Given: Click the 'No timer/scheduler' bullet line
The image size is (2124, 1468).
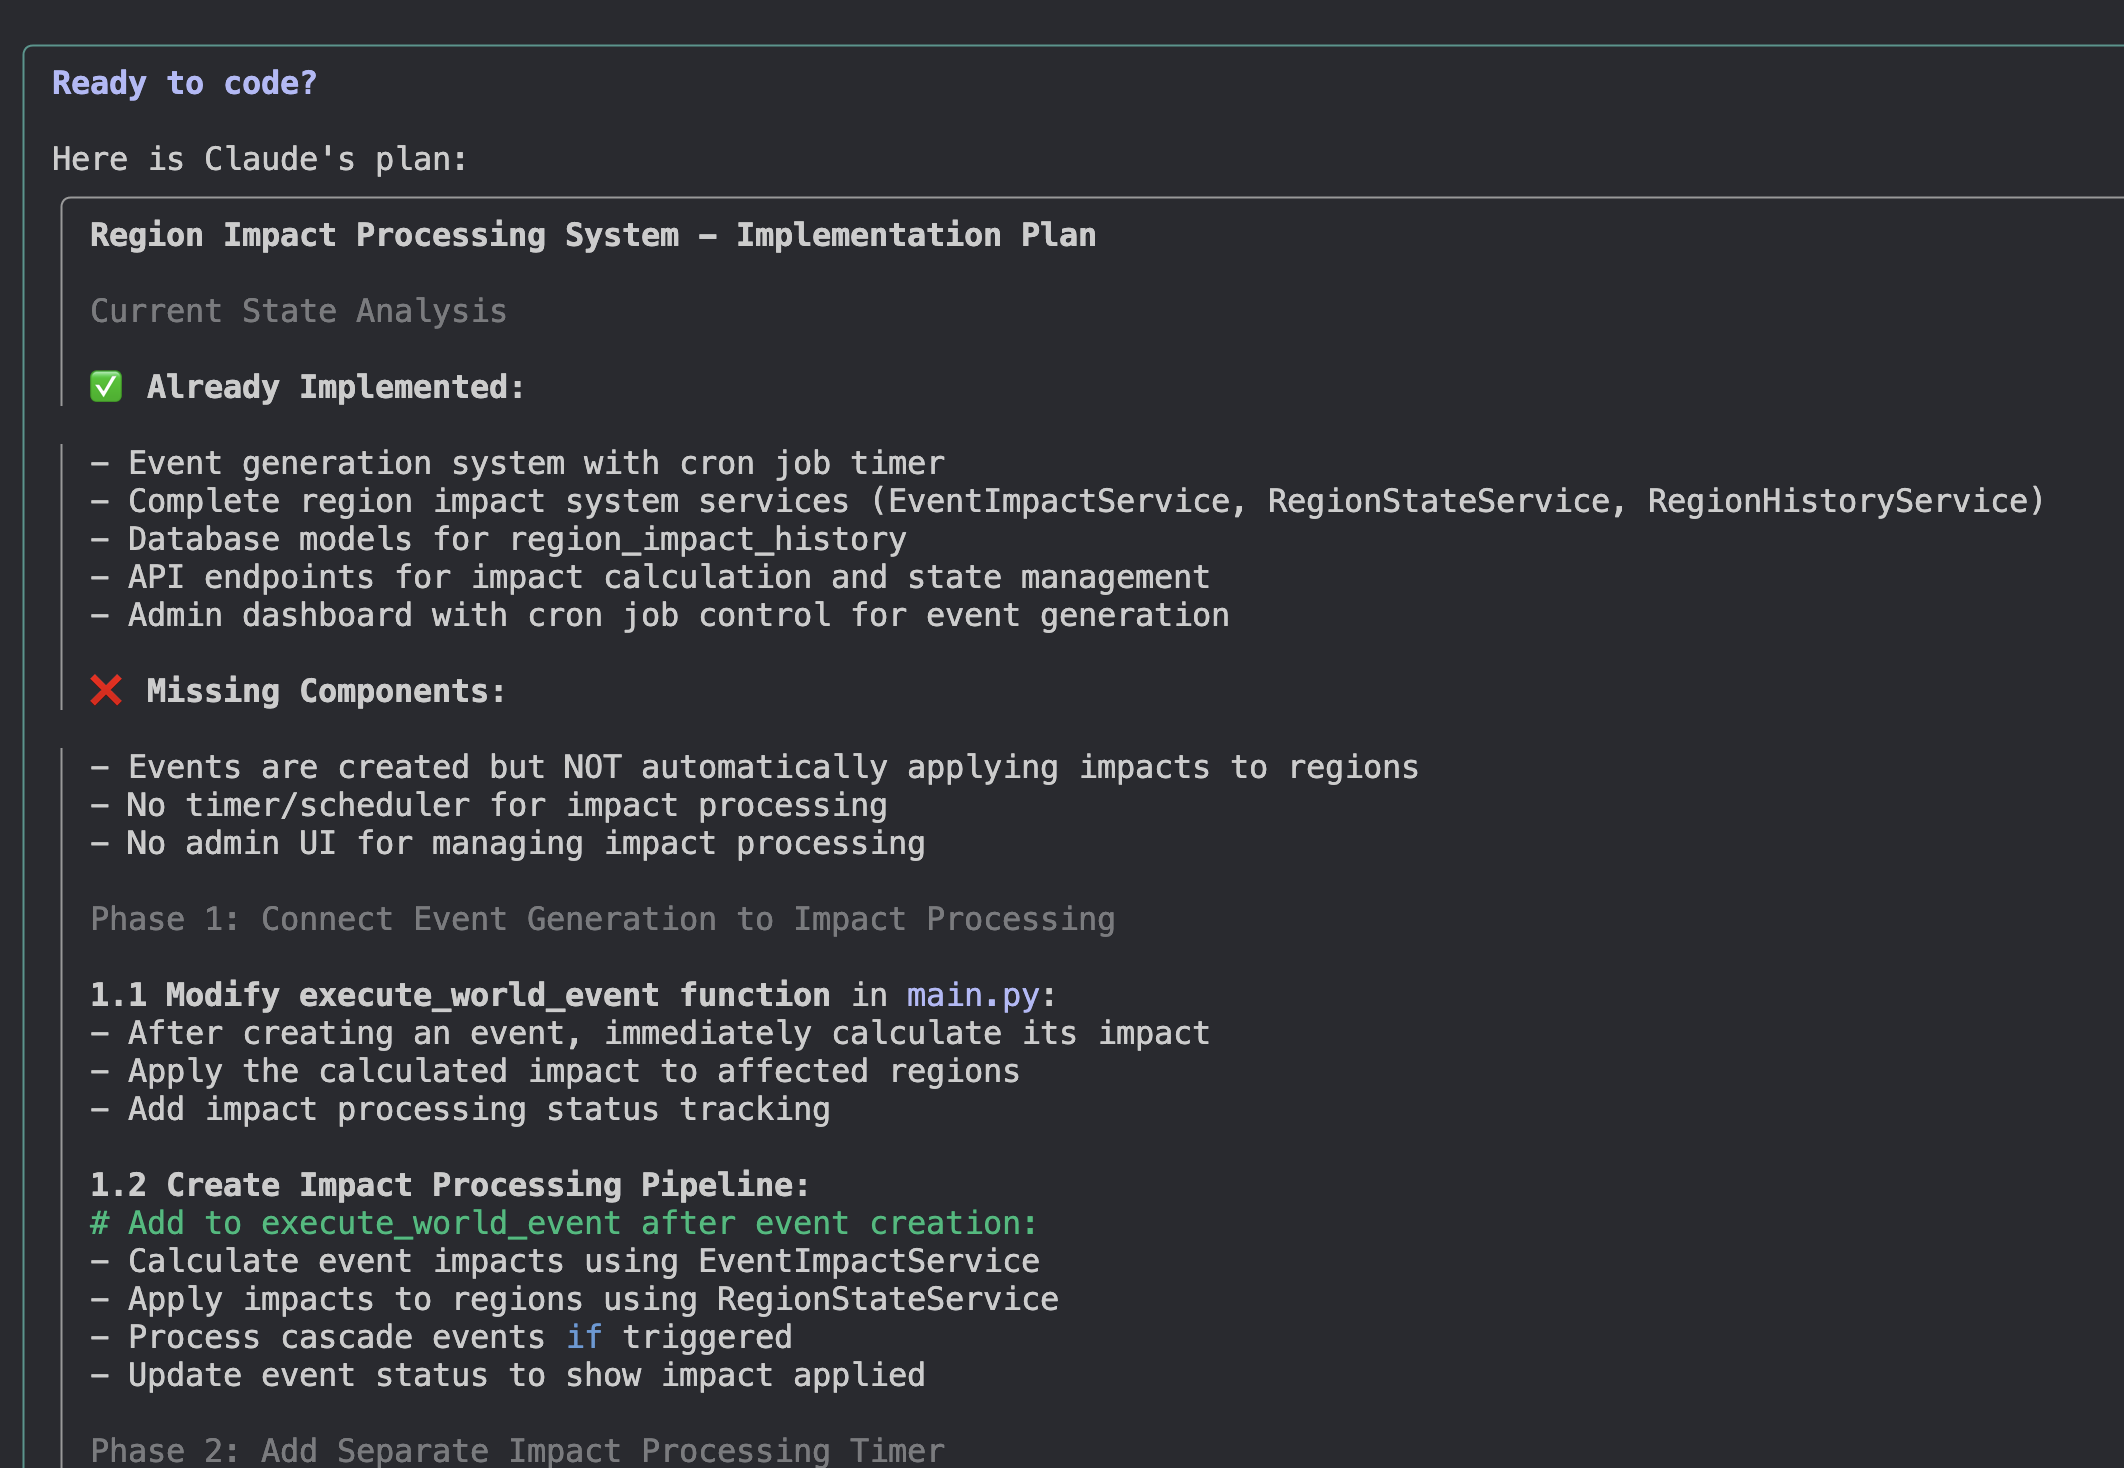Looking at the screenshot, I should pos(488,805).
